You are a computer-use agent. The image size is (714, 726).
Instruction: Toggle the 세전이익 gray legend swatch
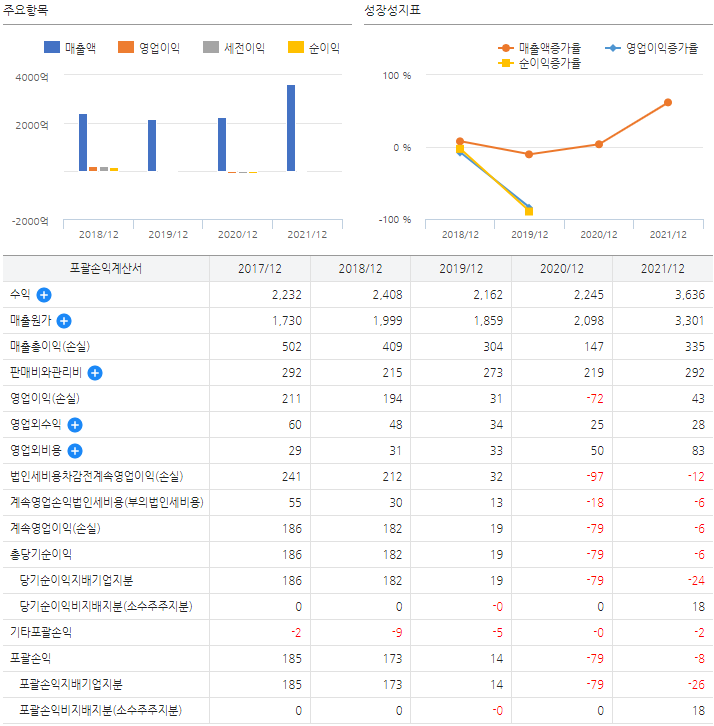pyautogui.click(x=211, y=47)
